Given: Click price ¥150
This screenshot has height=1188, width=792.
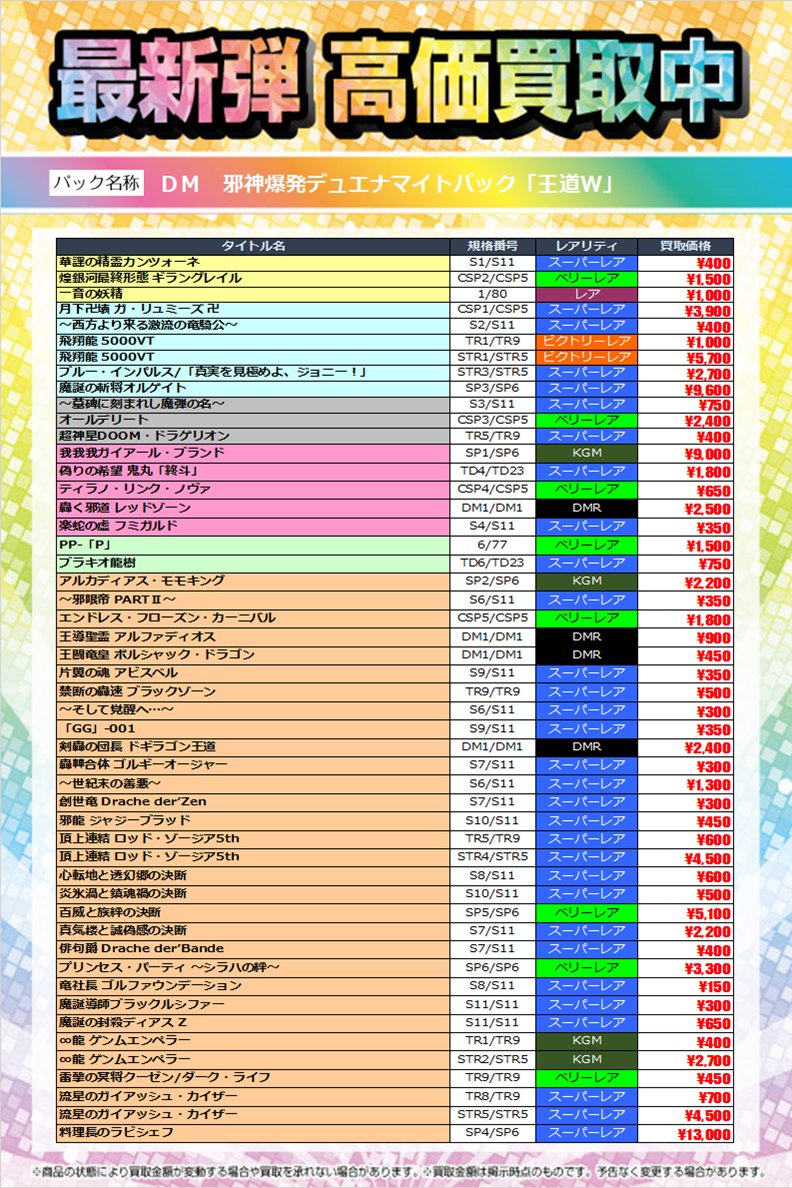Looking at the screenshot, I should click(x=714, y=988).
